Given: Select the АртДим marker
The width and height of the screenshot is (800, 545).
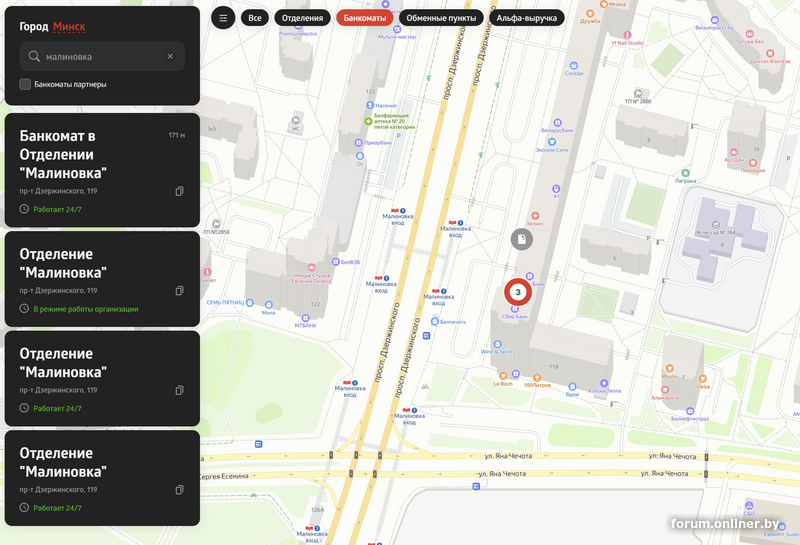Looking at the screenshot, I should [734, 152].
